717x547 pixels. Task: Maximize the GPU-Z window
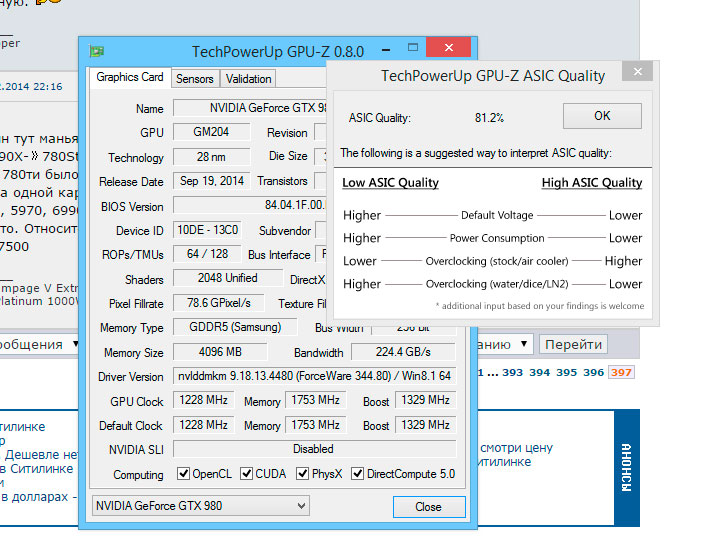click(x=413, y=48)
